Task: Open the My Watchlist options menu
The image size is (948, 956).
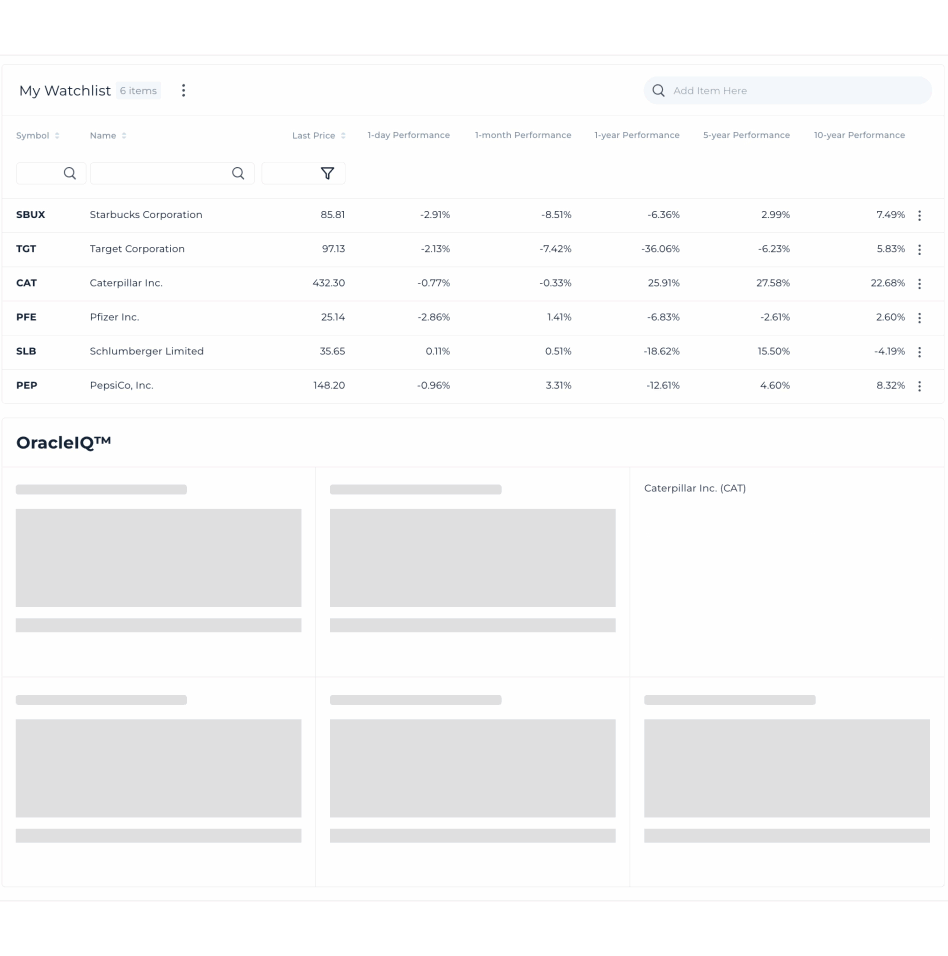Action: [183, 90]
